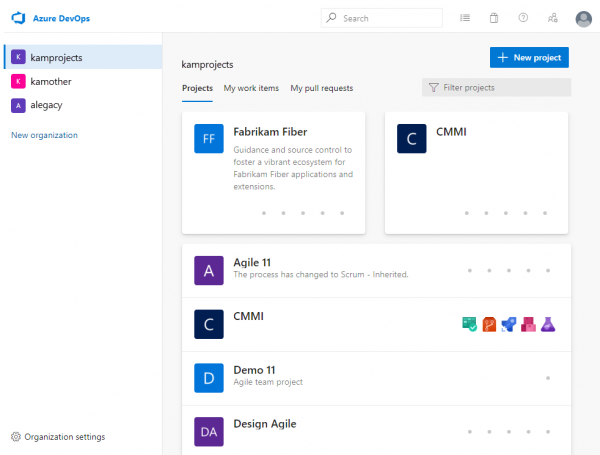This screenshot has width=600, height=455.
Task: Open the Demo 11 project title
Action: [254, 370]
